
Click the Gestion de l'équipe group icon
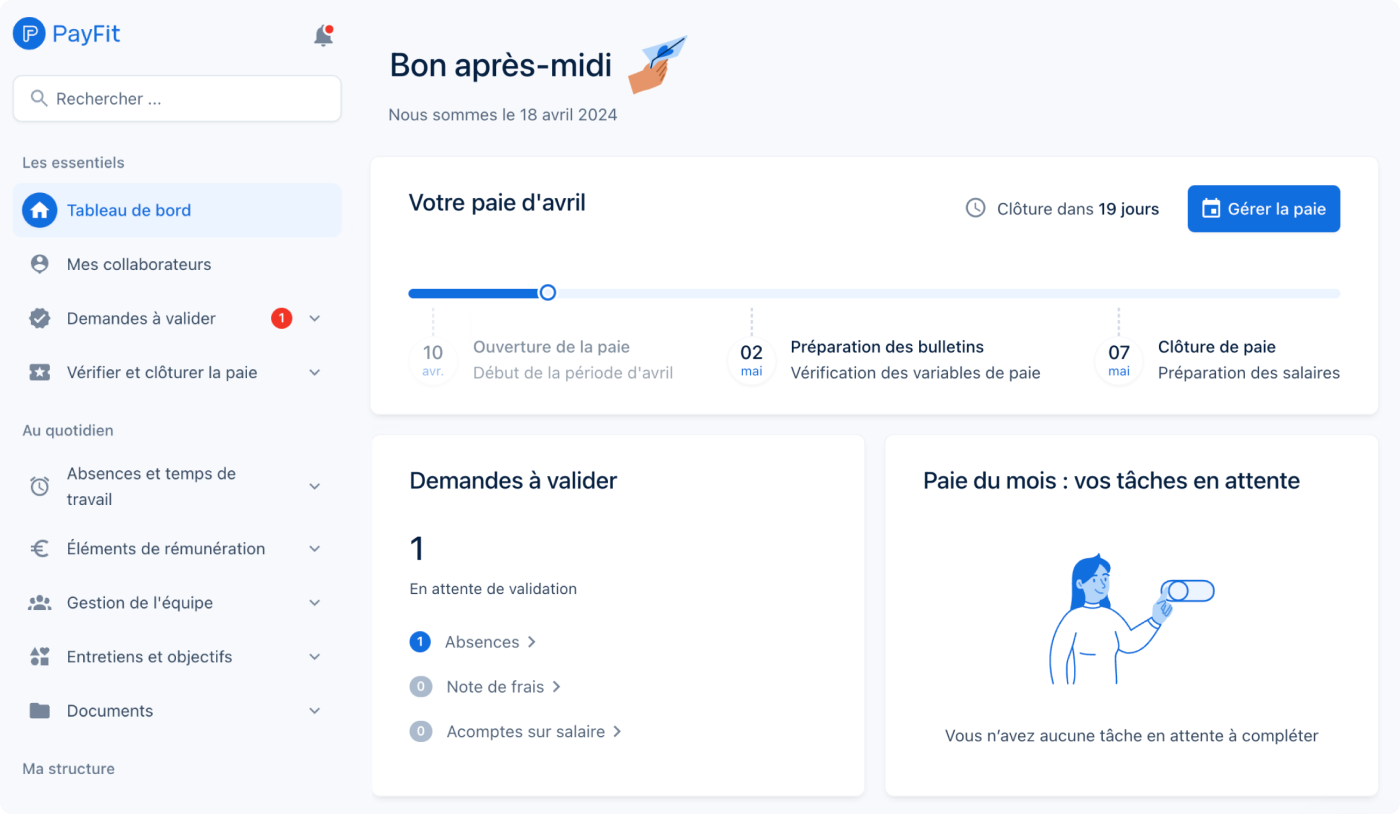pos(39,602)
